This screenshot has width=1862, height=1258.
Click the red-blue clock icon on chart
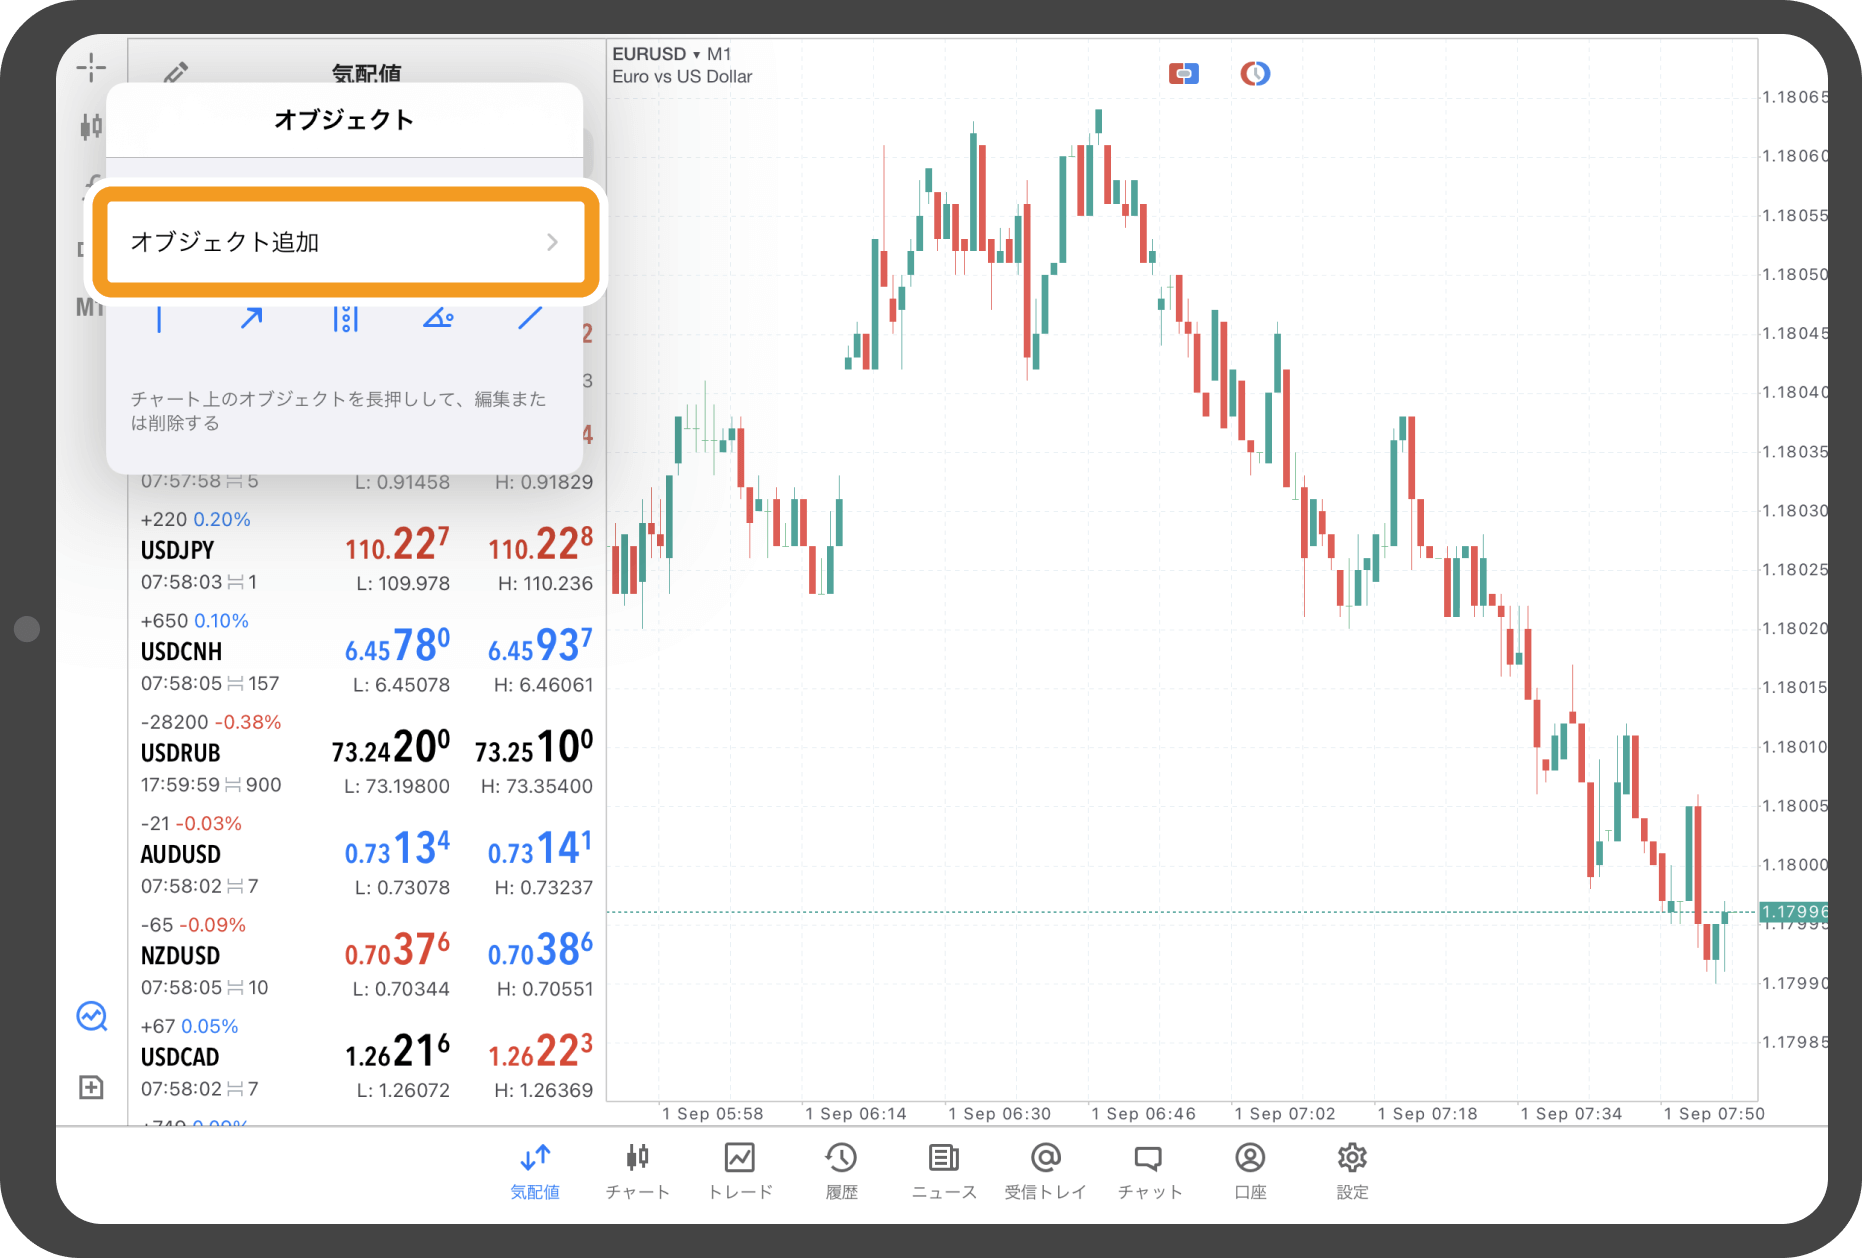1255,74
